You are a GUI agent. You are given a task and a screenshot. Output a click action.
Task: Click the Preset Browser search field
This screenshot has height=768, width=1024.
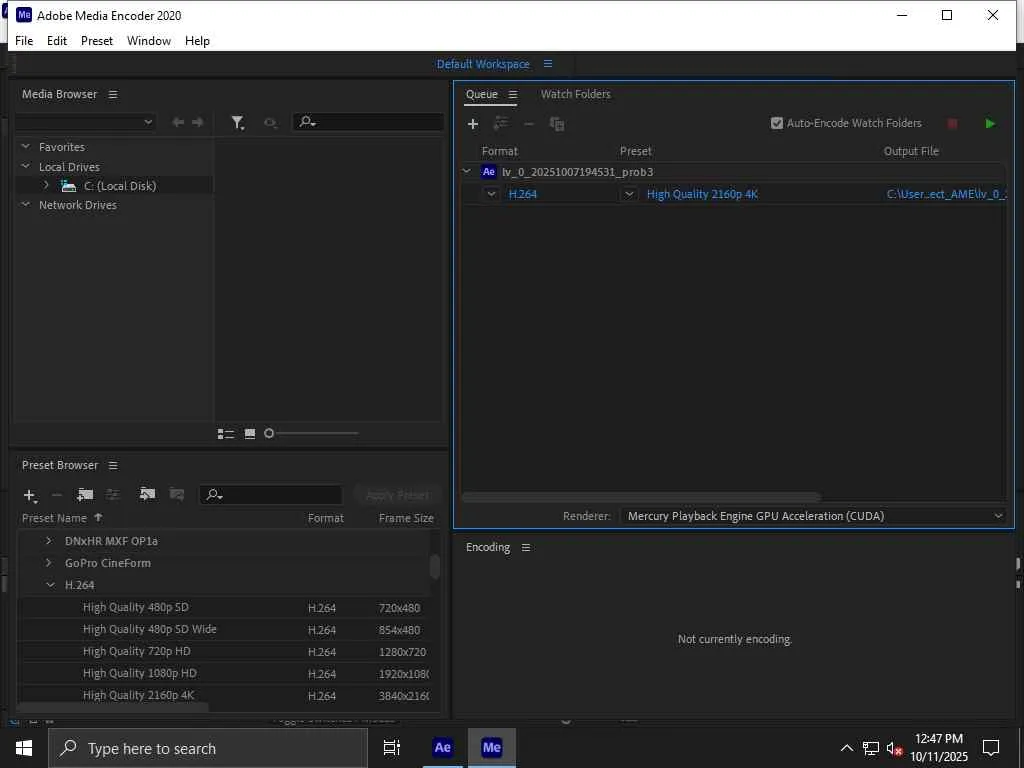coord(270,495)
